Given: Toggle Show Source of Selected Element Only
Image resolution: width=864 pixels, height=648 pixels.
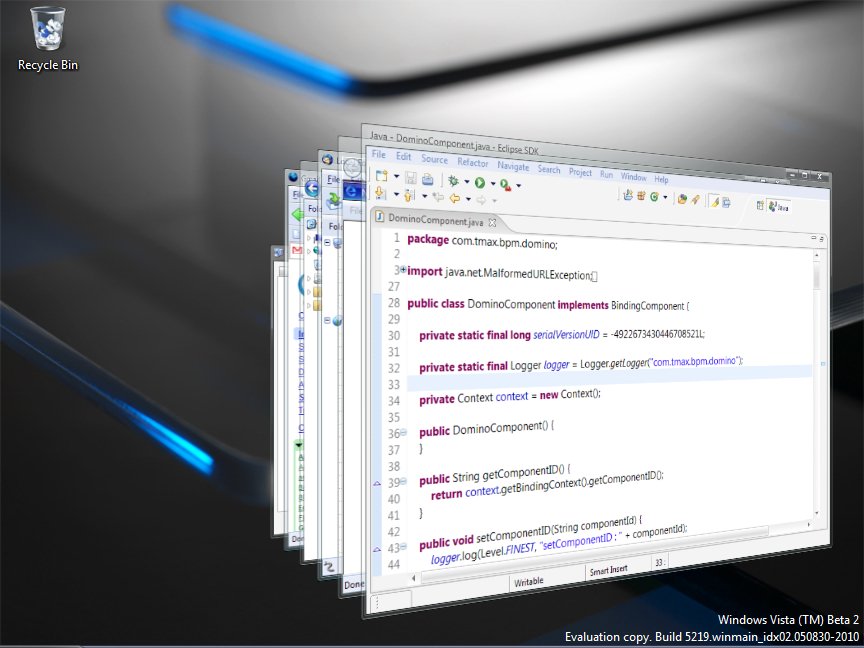Looking at the screenshot, I should pyautogui.click(x=726, y=203).
